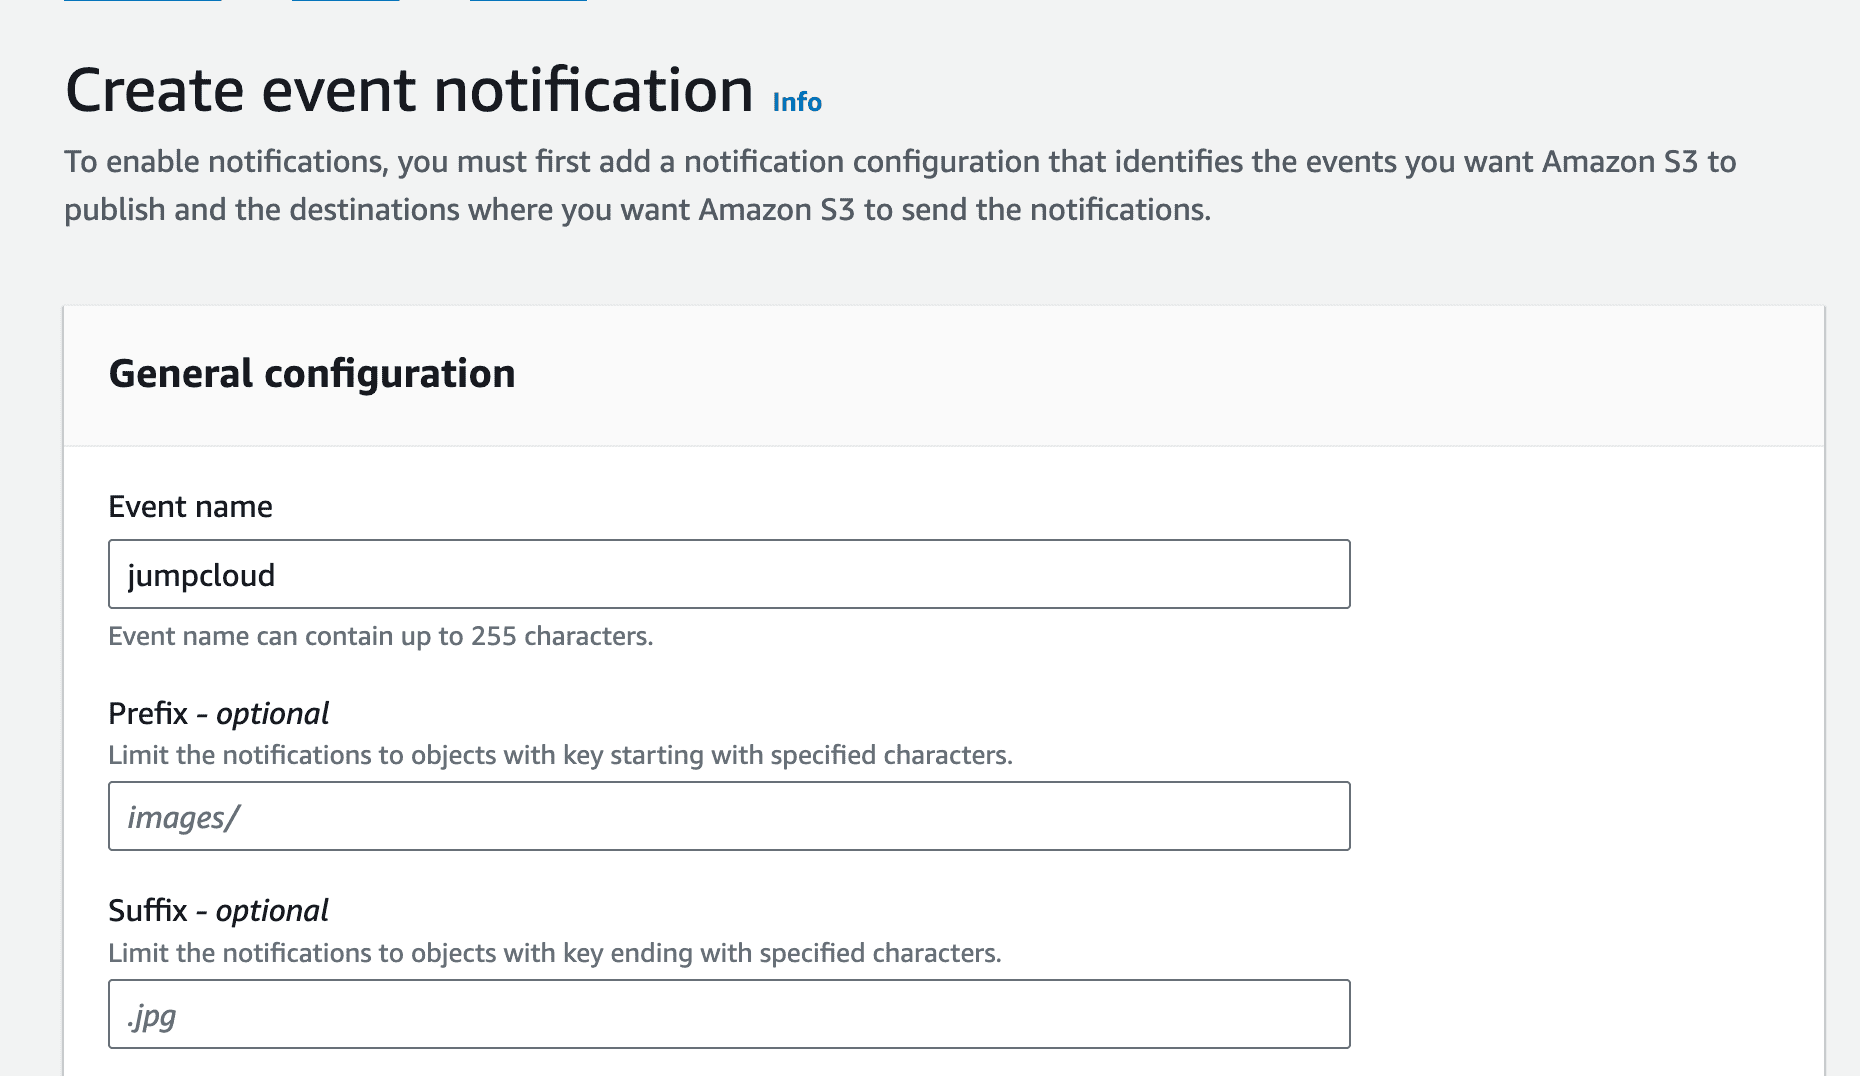Click the word jumpcloud in Event name

click(201, 575)
